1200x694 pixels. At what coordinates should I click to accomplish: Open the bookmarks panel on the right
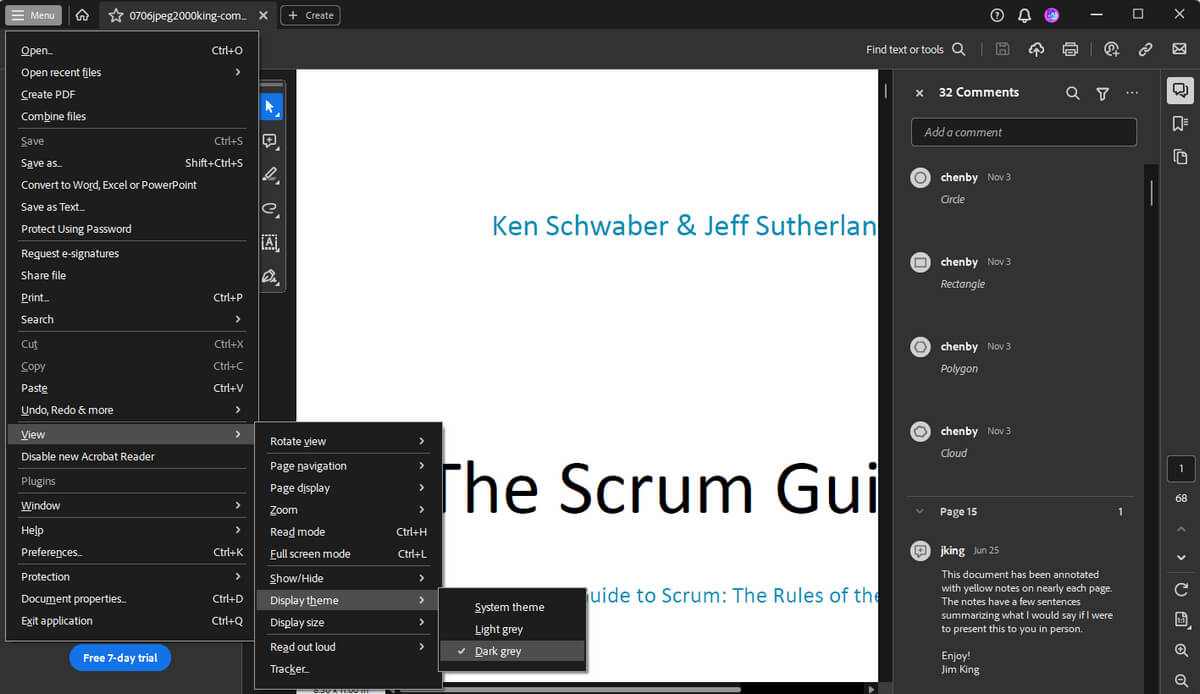pos(1181,123)
